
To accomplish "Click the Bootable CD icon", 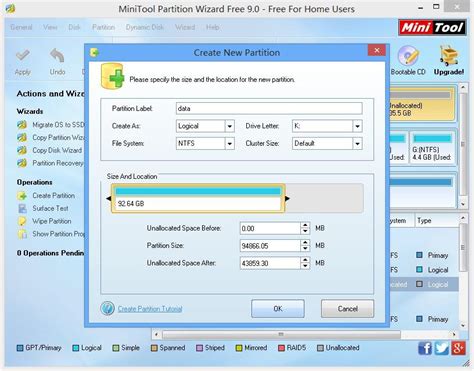I will 408,55.
